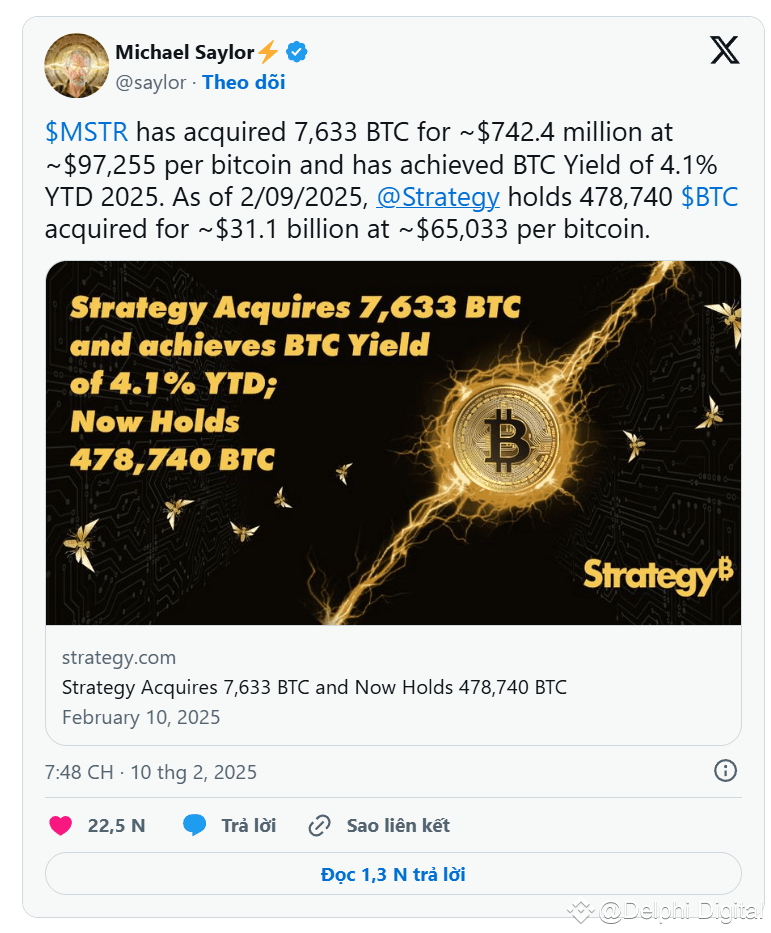
Task: Click the article headline below the image
Action: click(x=314, y=687)
